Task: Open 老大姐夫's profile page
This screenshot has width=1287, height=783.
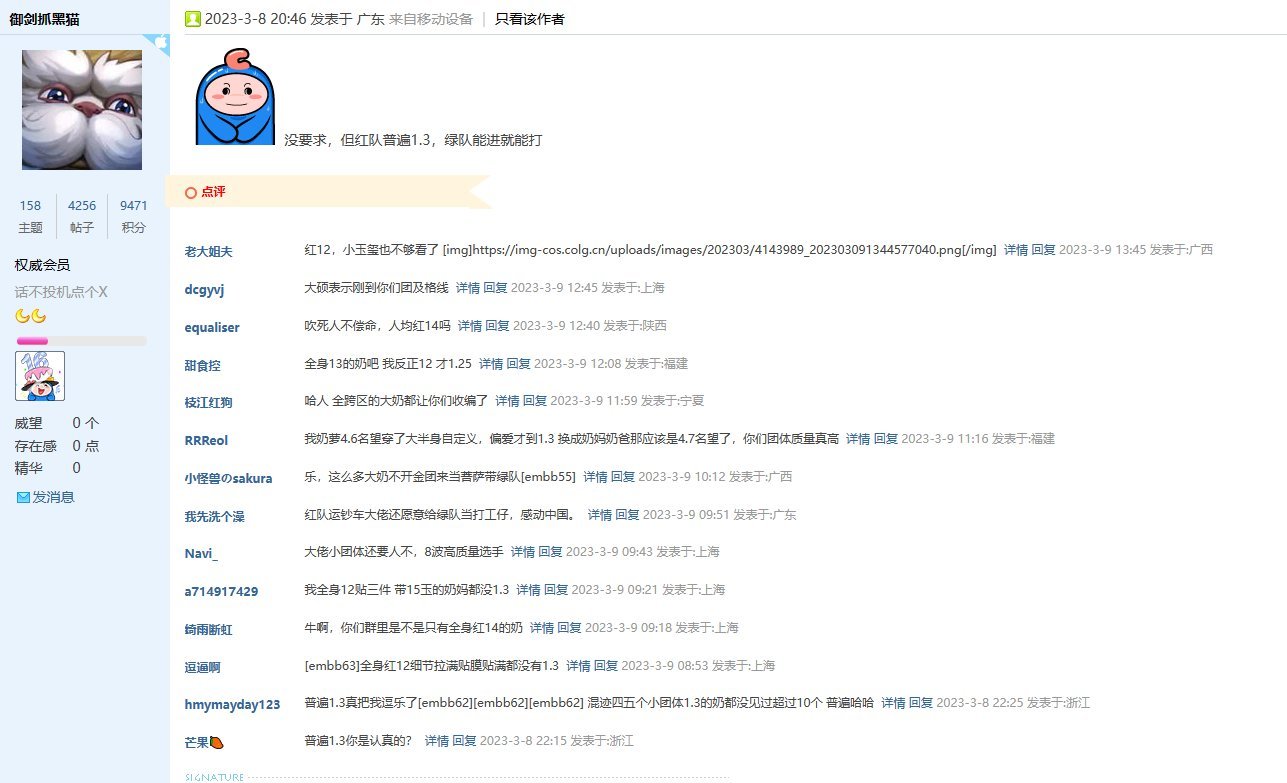Action: point(208,249)
